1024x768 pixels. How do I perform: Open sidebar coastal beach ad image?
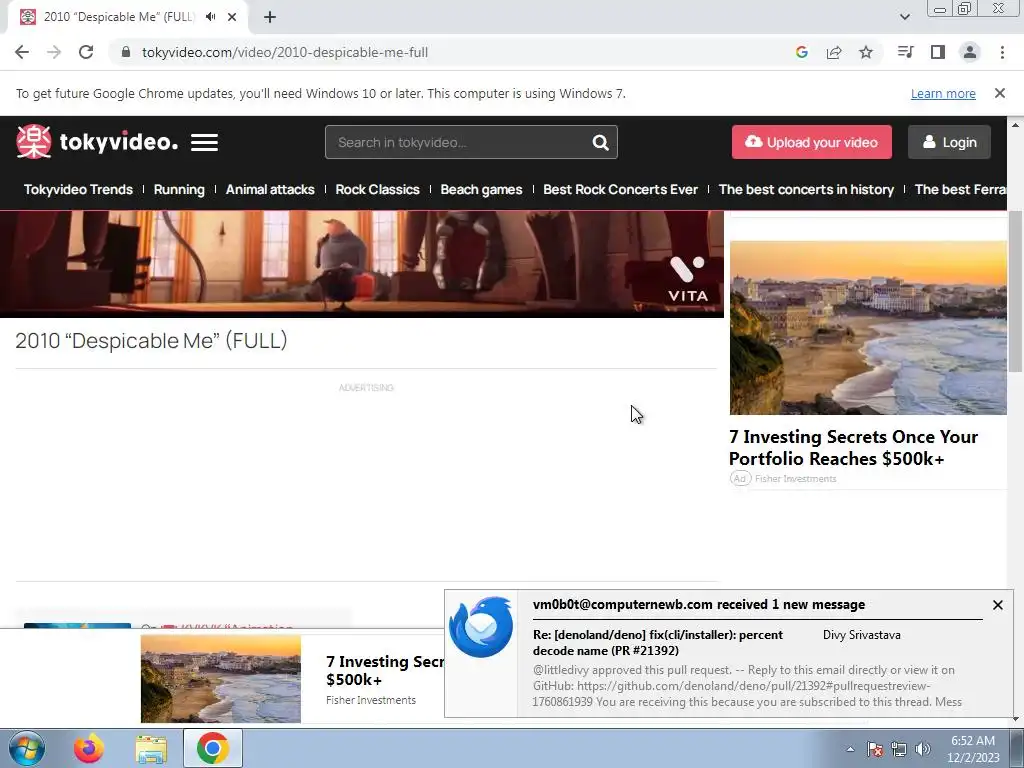tap(868, 327)
